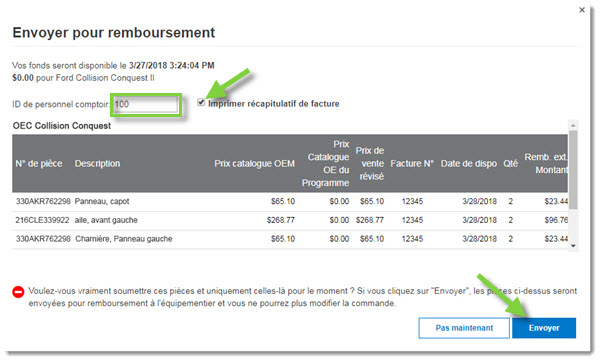600x361 pixels.
Task: Click the OEC Collision Conquest section title
Action: pyautogui.click(x=62, y=126)
